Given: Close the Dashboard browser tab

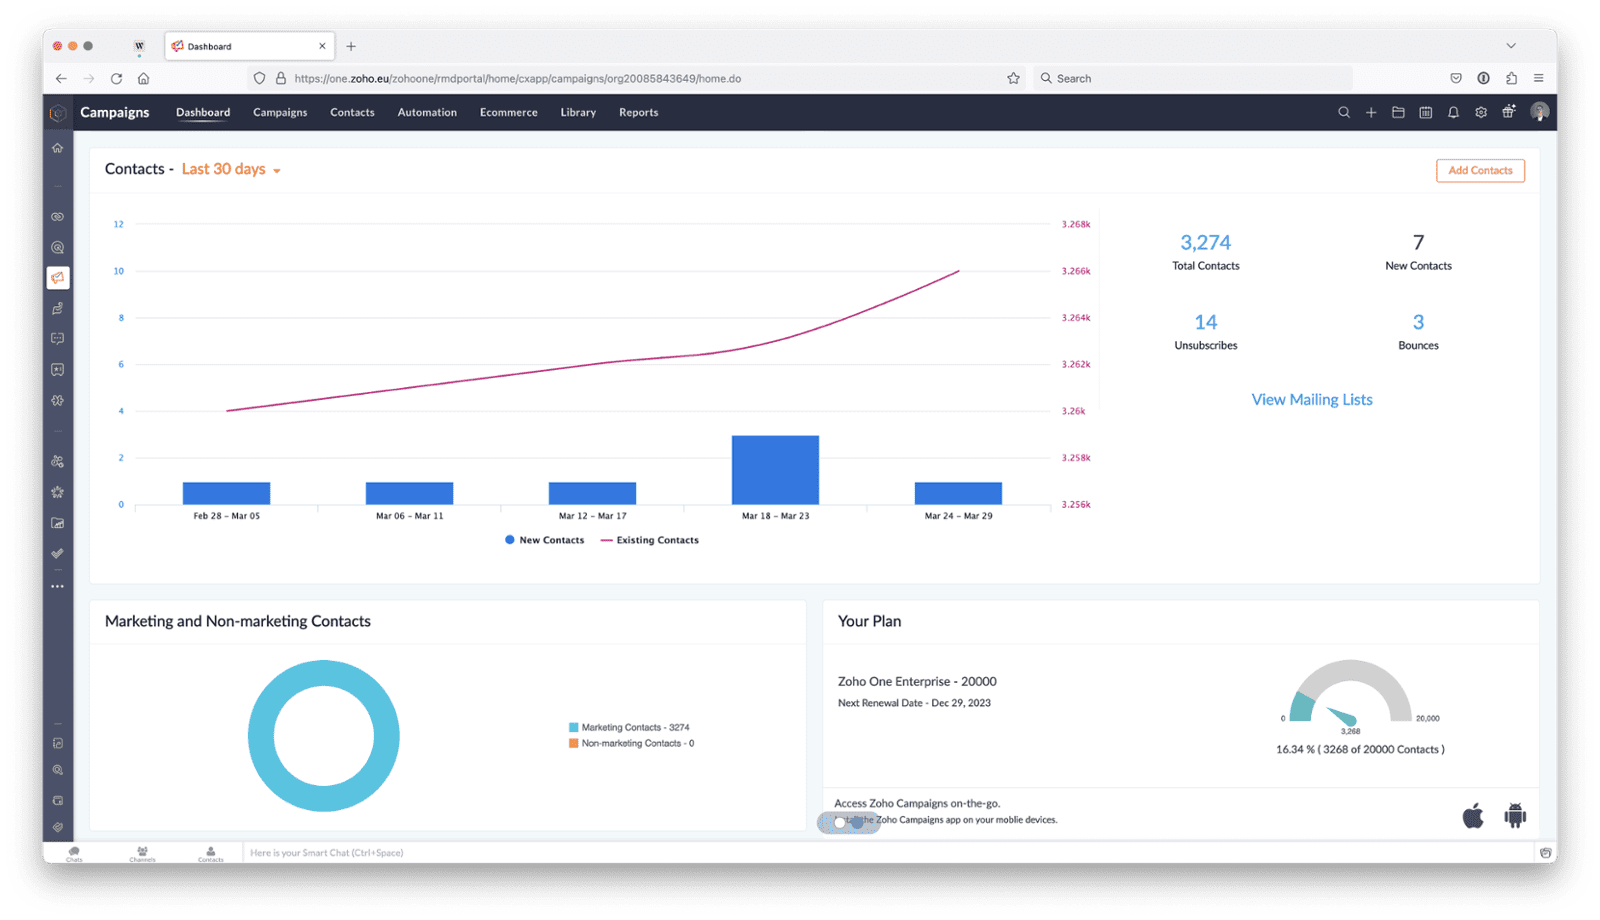Looking at the screenshot, I should point(322,46).
